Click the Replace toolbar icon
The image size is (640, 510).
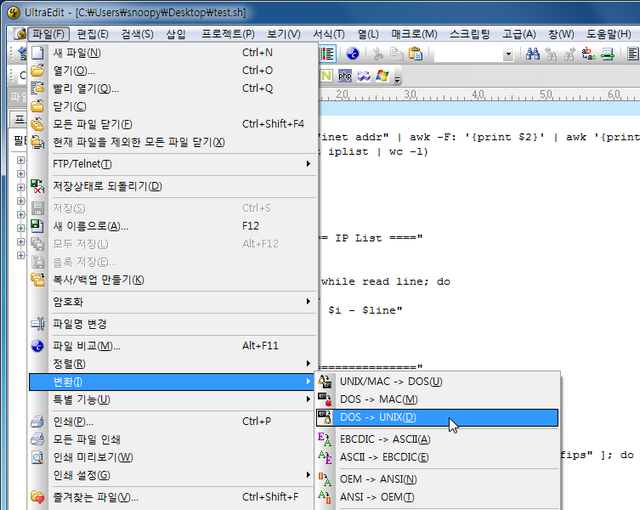pos(588,54)
